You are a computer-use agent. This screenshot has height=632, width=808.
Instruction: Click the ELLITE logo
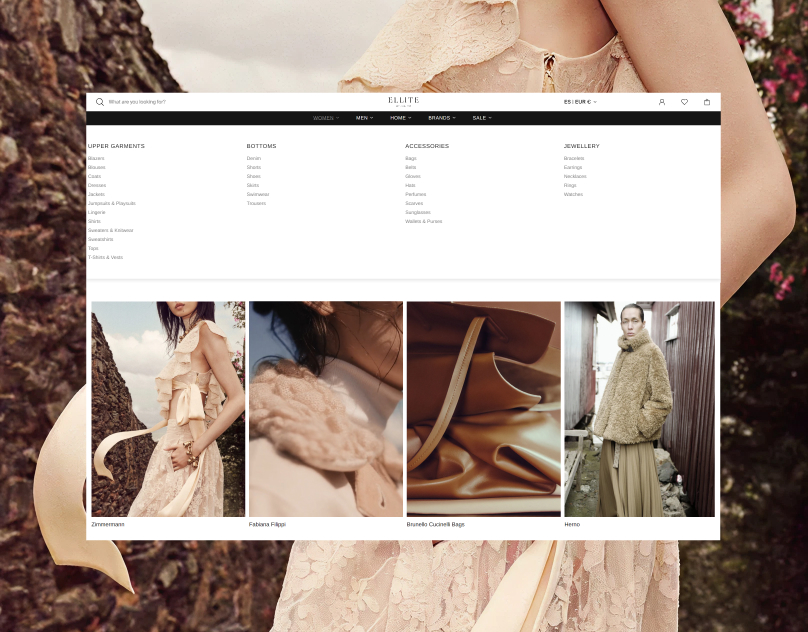point(403,101)
